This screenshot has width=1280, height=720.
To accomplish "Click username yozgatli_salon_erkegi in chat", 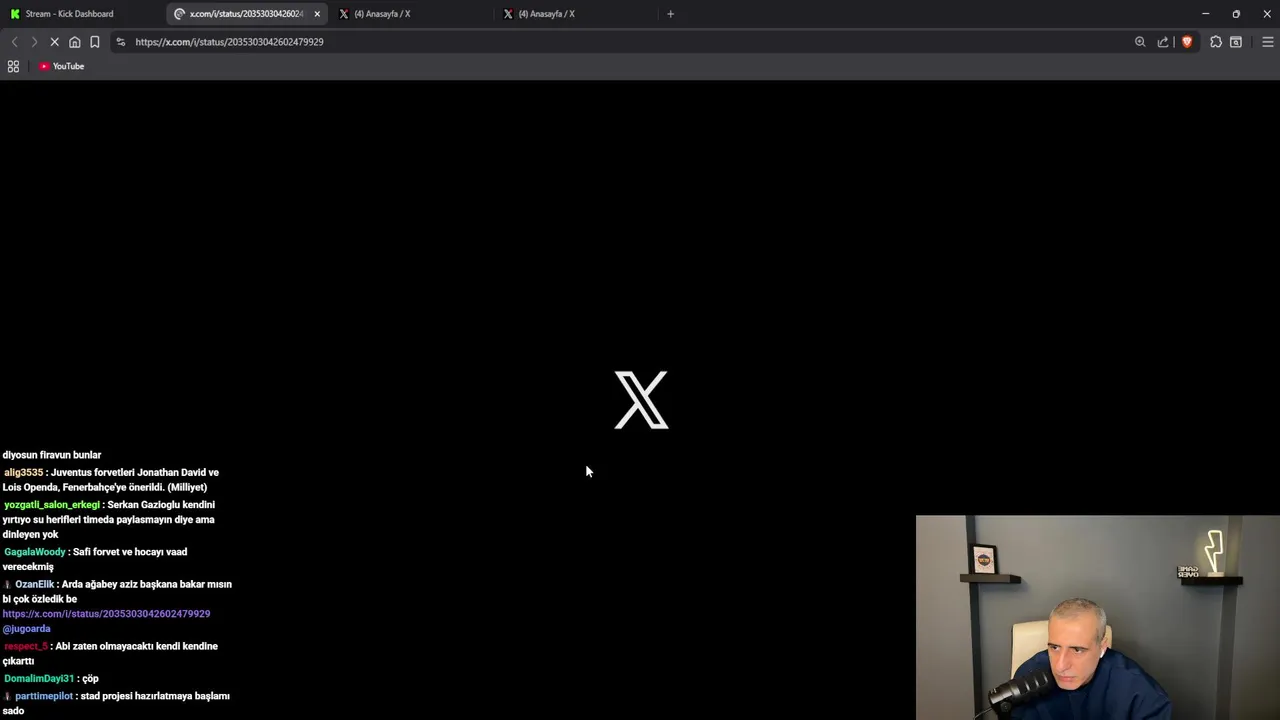I will click(x=52, y=505).
